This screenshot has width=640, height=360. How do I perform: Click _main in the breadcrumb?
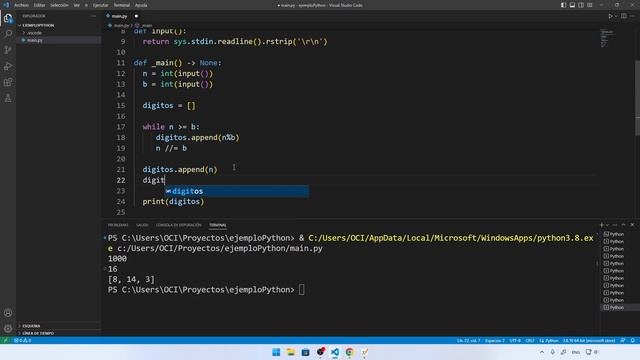[x=146, y=25]
